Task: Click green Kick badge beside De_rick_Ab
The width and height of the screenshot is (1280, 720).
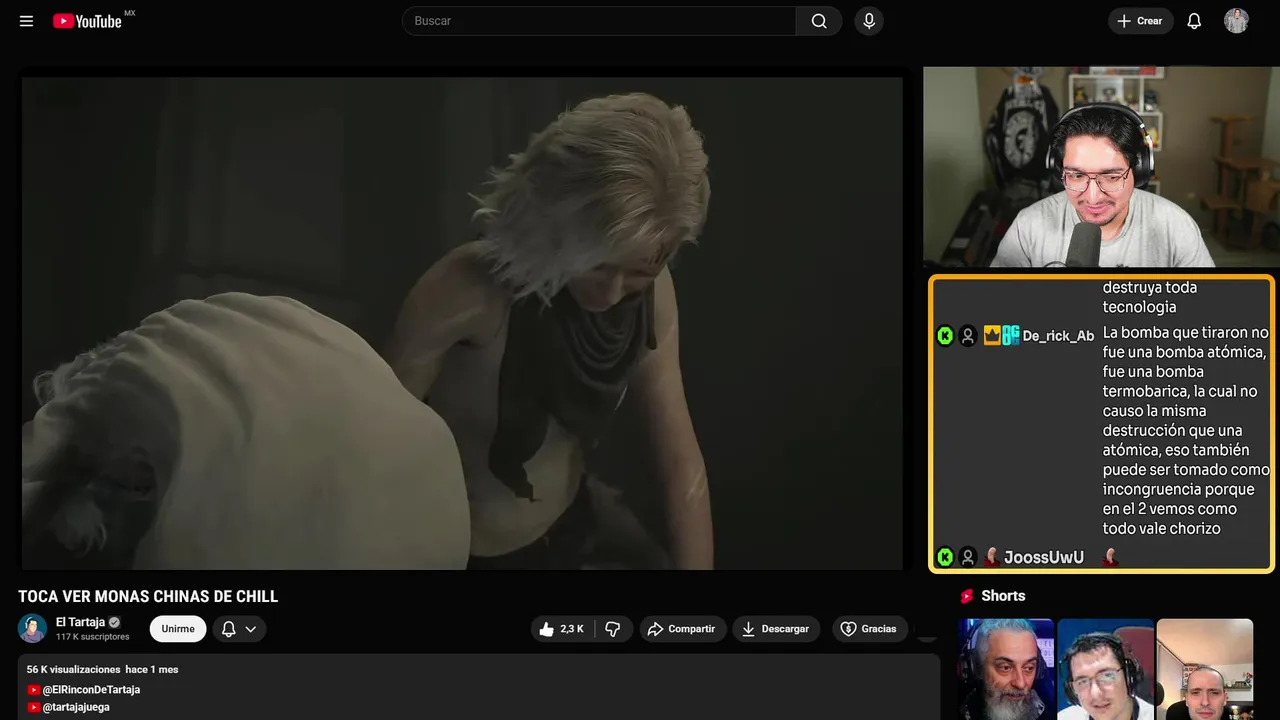Action: pos(945,336)
